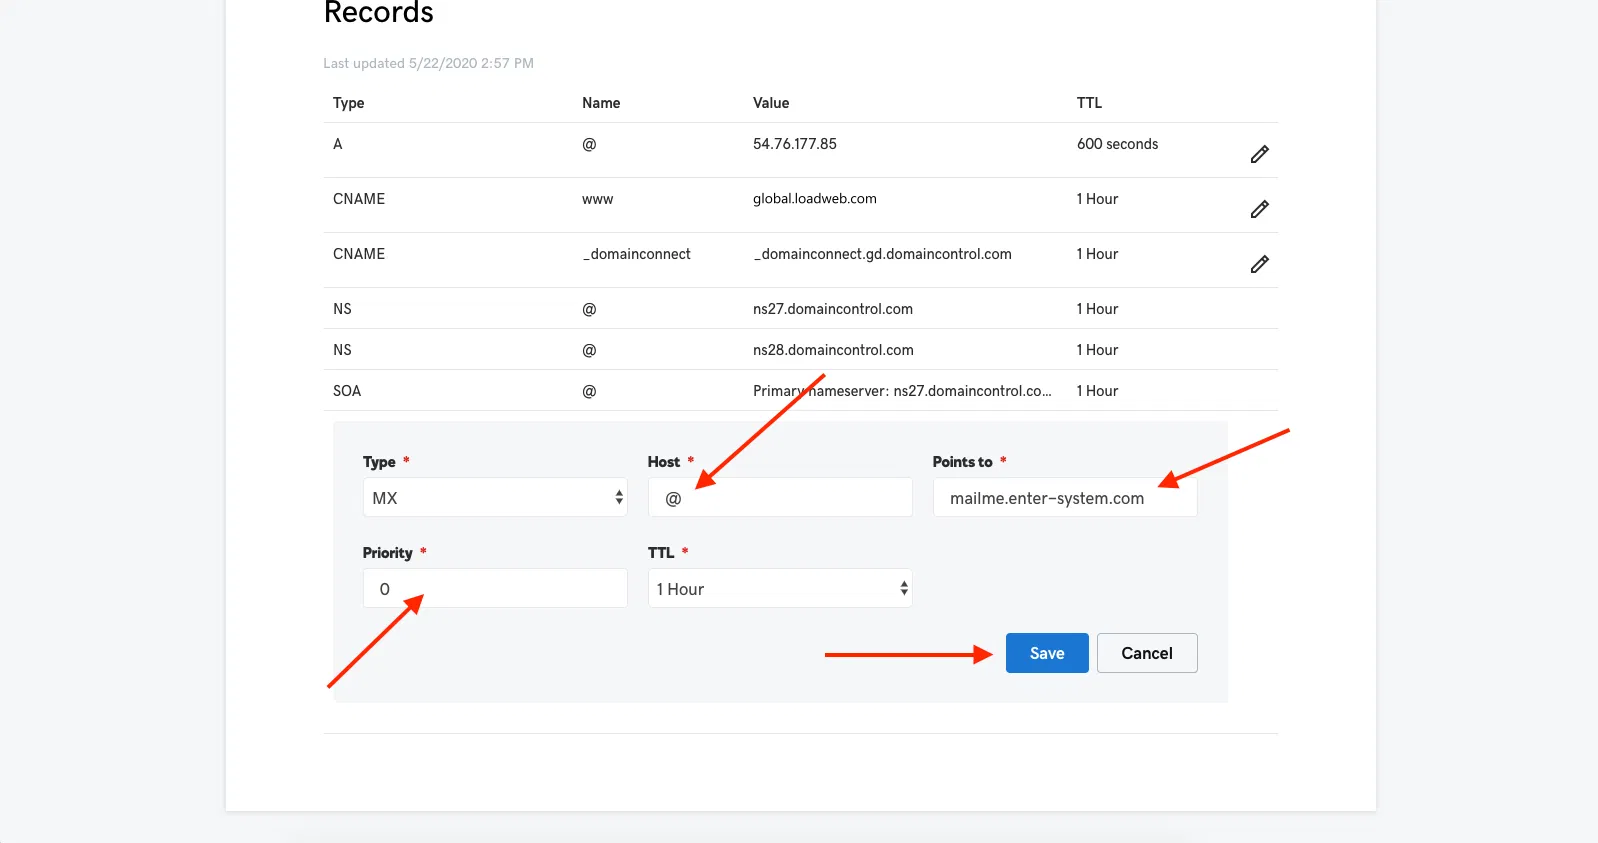This screenshot has width=1598, height=843.
Task: Click the TTL column header in records table
Action: tap(1089, 103)
